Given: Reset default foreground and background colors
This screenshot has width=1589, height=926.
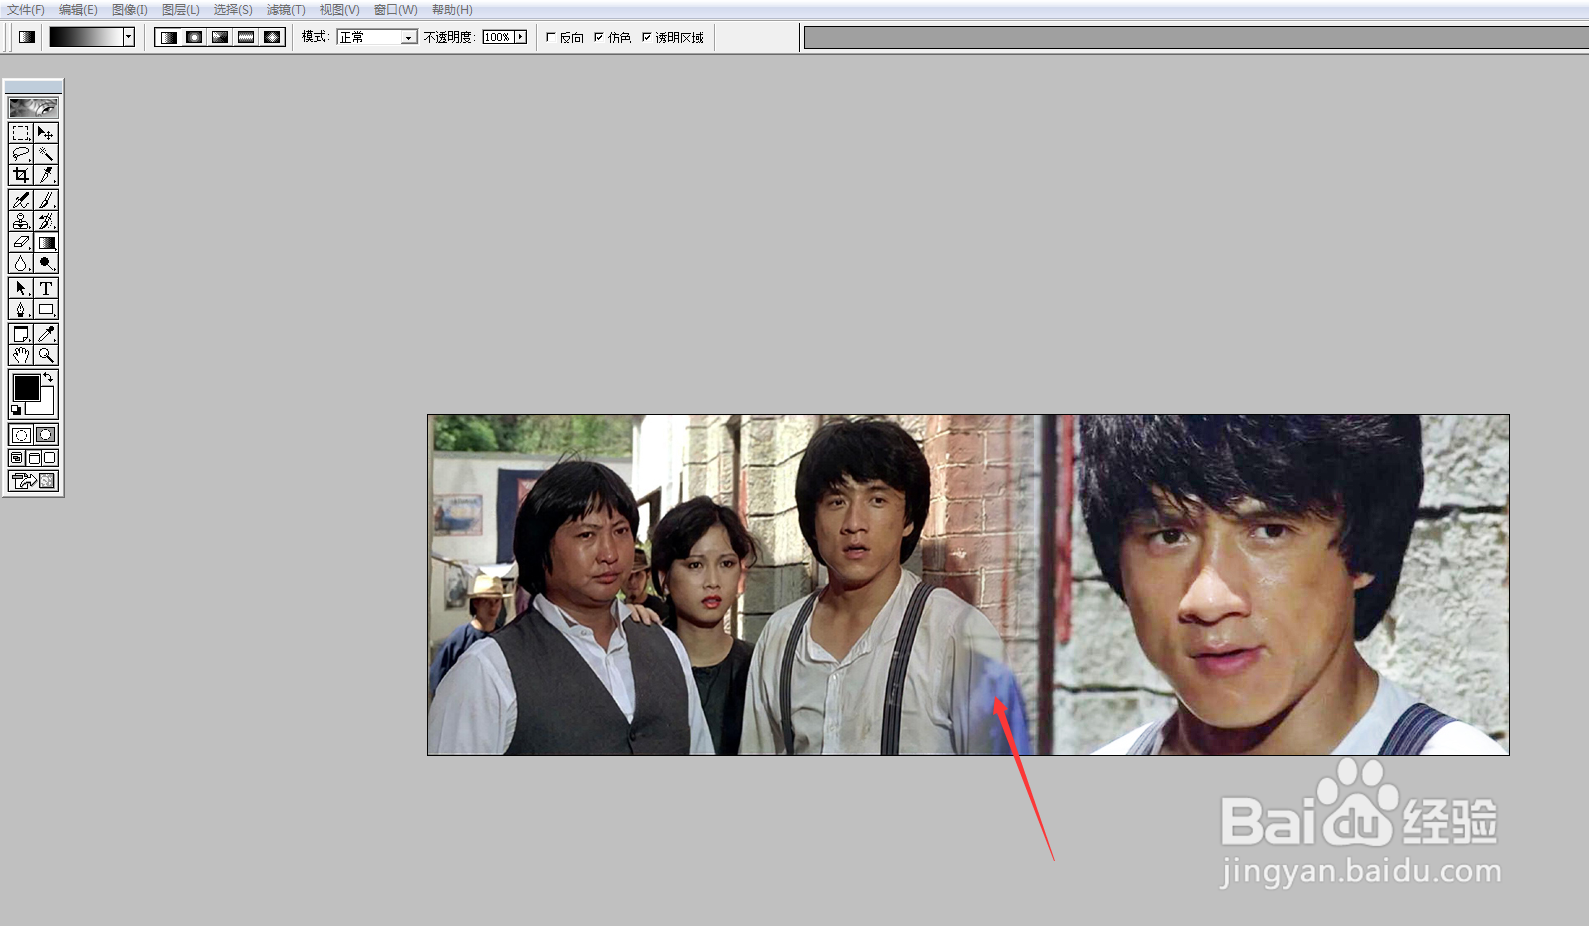Looking at the screenshot, I should (16, 410).
